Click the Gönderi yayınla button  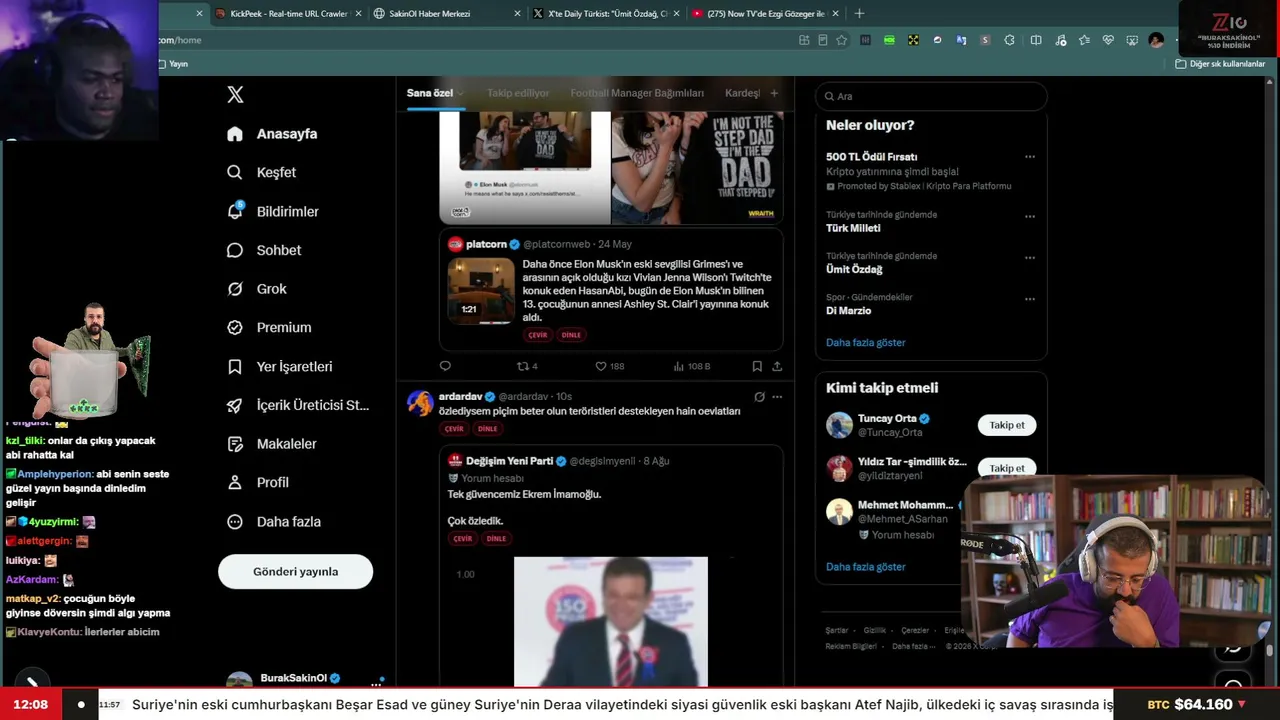click(x=295, y=572)
